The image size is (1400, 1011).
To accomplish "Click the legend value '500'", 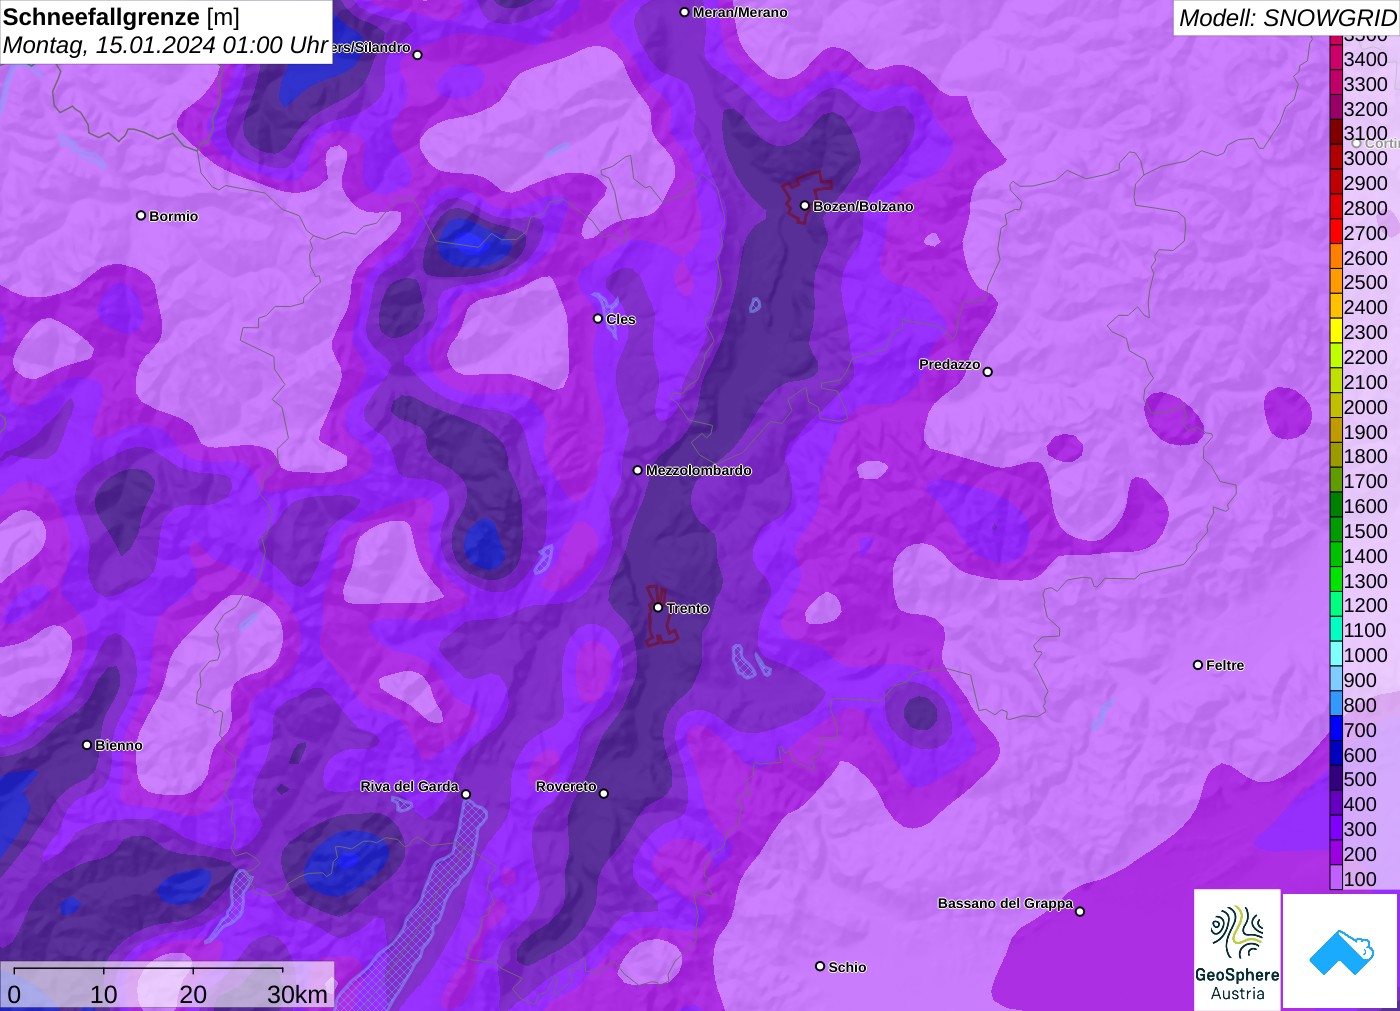I will (1360, 779).
